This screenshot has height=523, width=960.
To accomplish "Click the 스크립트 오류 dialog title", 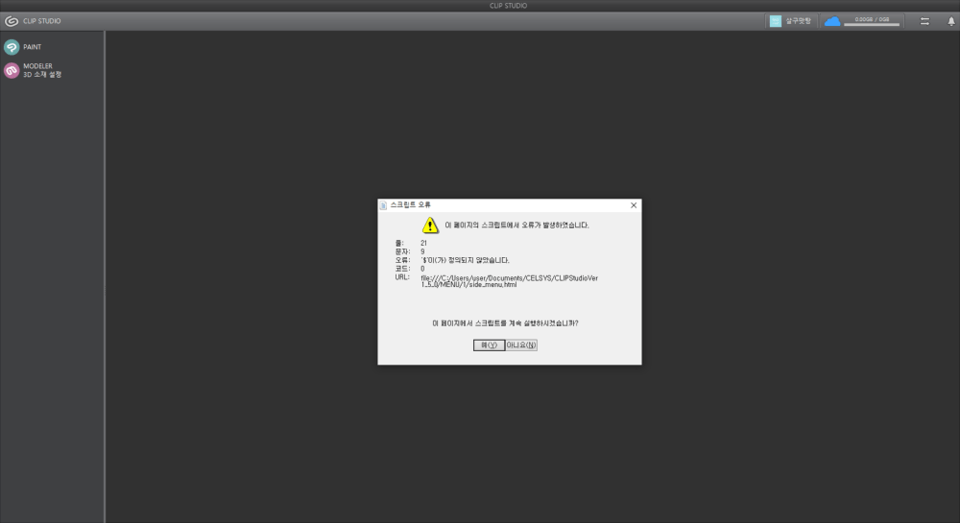I will point(410,205).
